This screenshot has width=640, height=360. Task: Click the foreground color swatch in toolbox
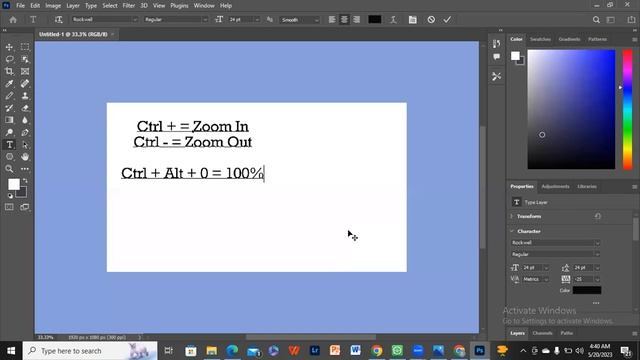(13, 184)
